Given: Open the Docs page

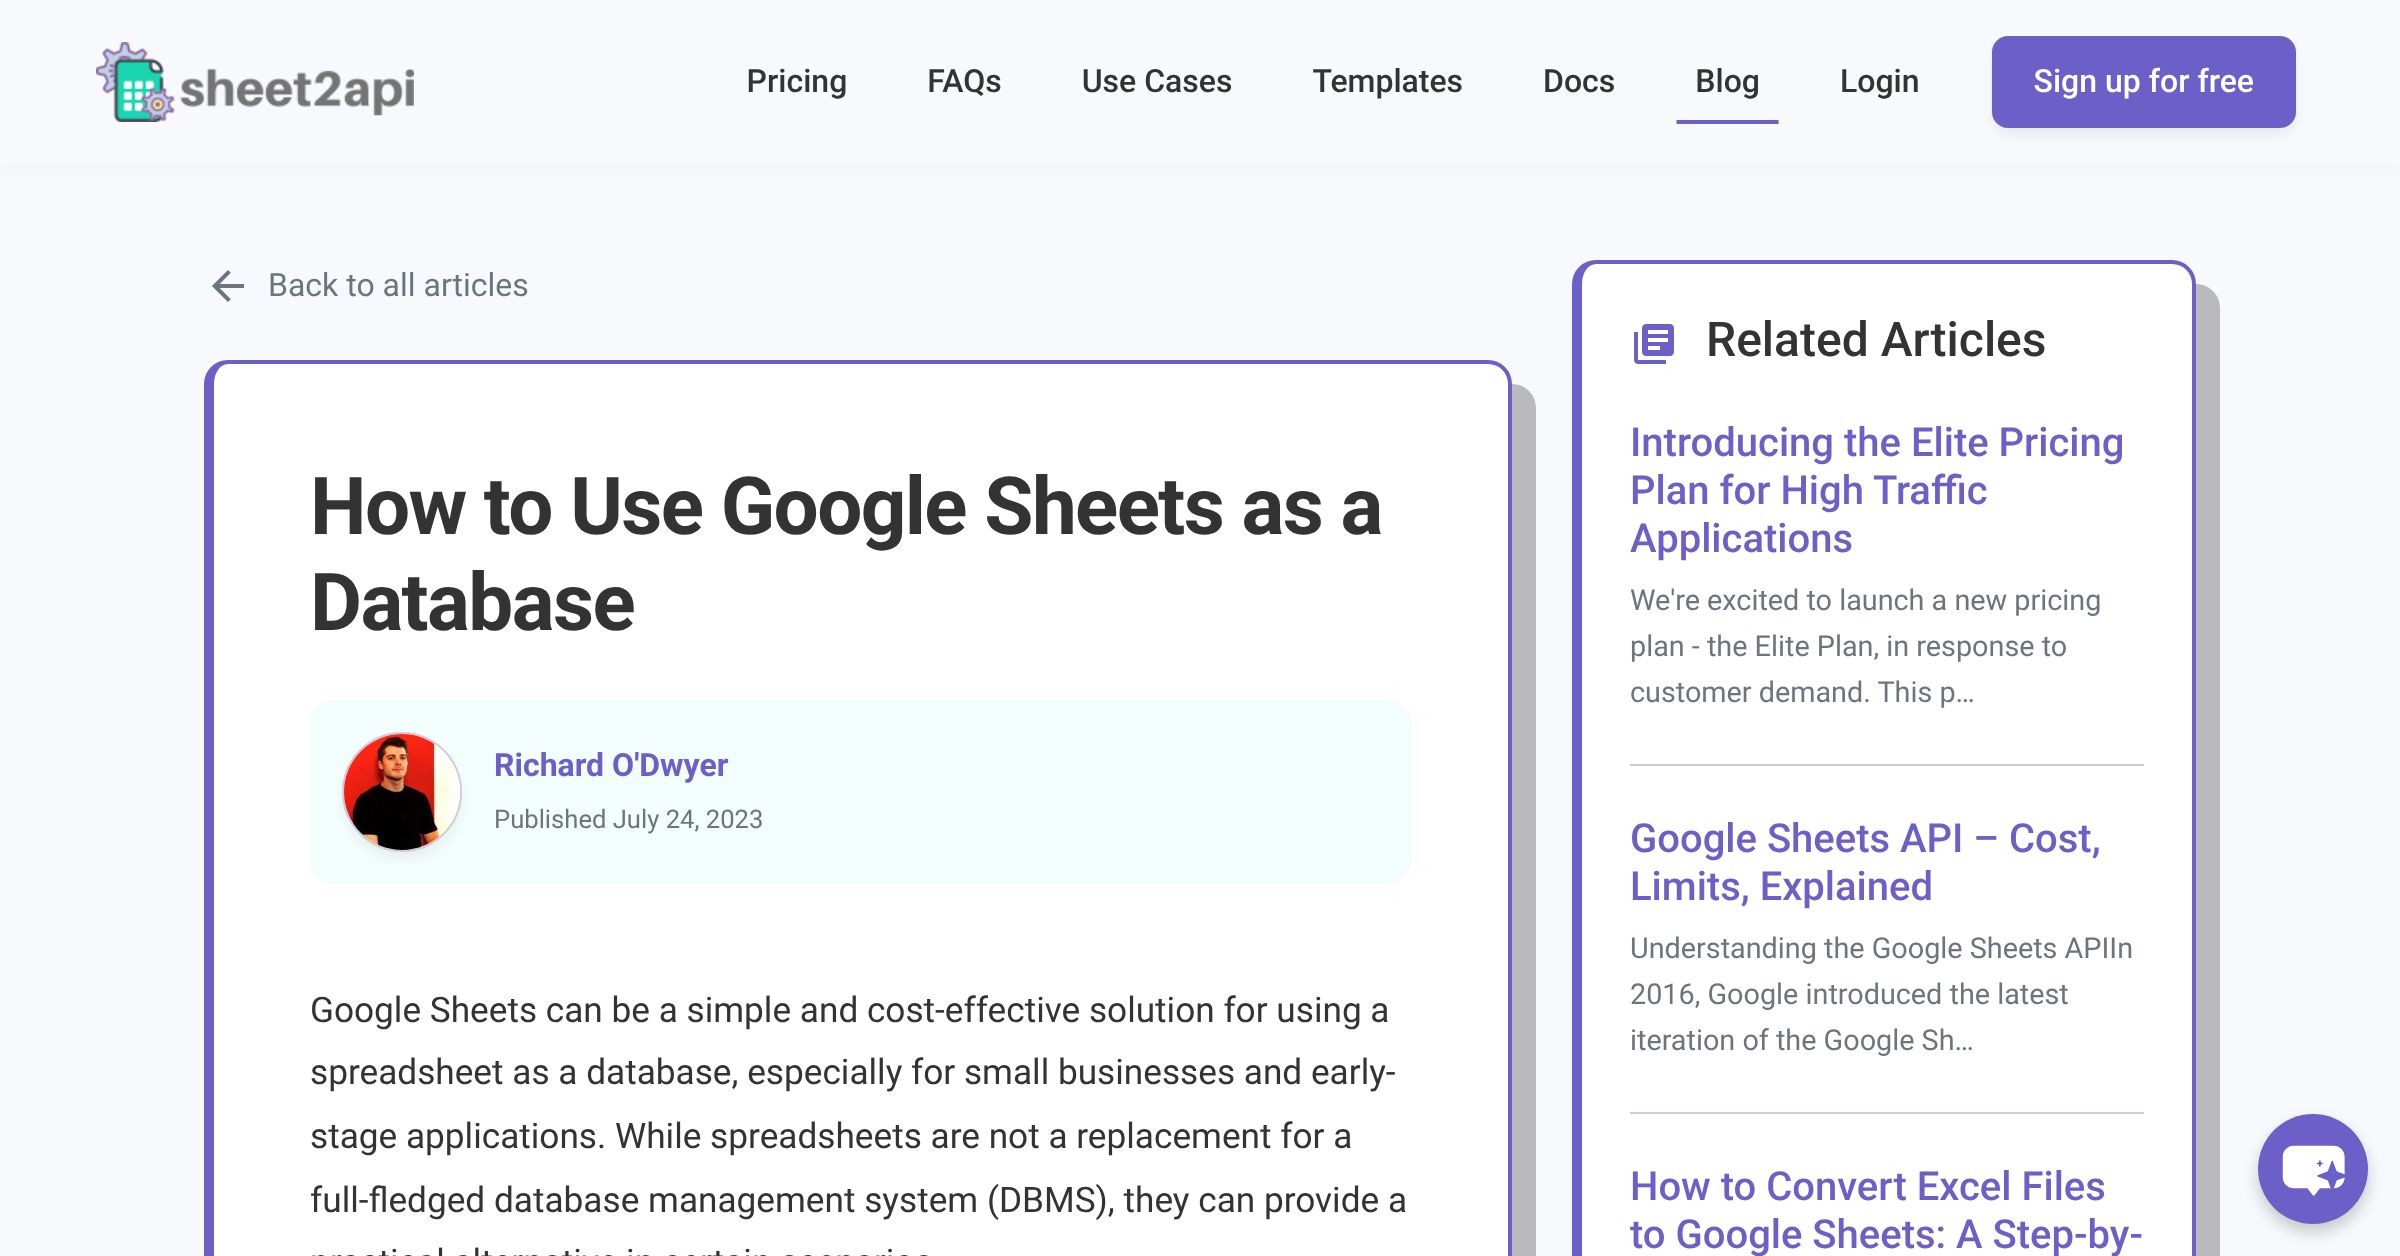Looking at the screenshot, I should pyautogui.click(x=1578, y=81).
